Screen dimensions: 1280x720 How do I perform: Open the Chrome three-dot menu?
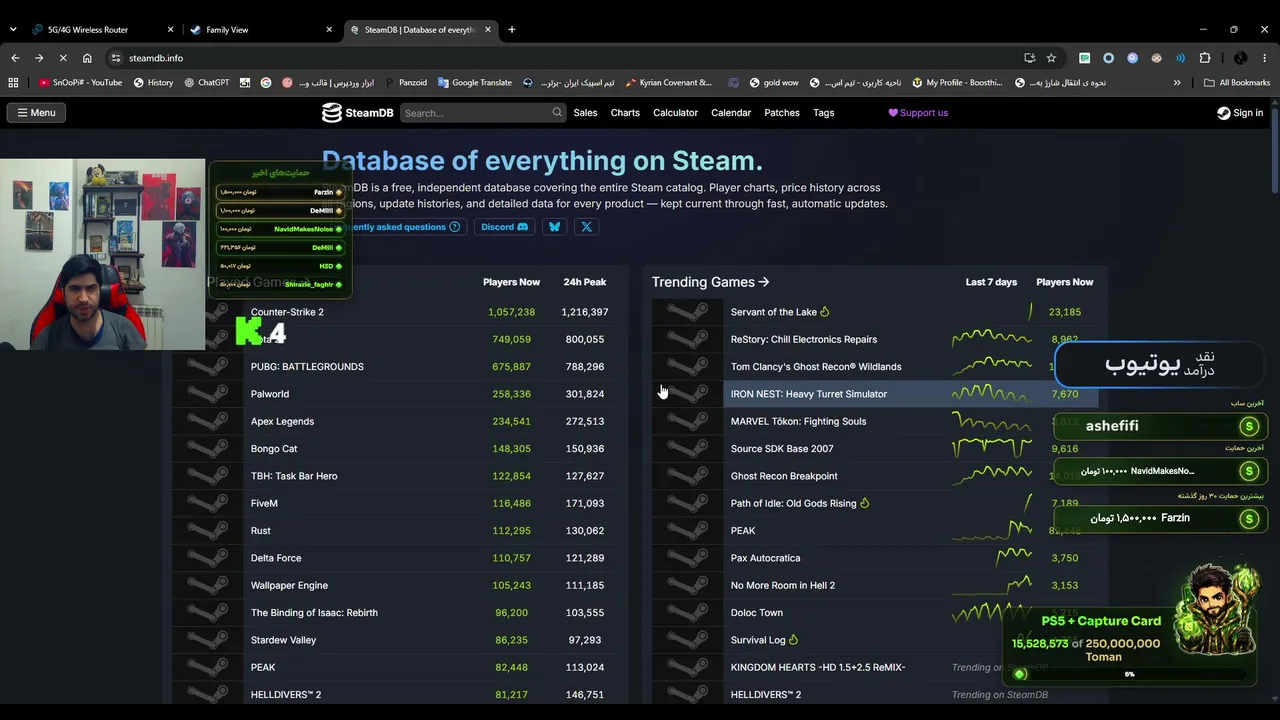pos(1265,58)
